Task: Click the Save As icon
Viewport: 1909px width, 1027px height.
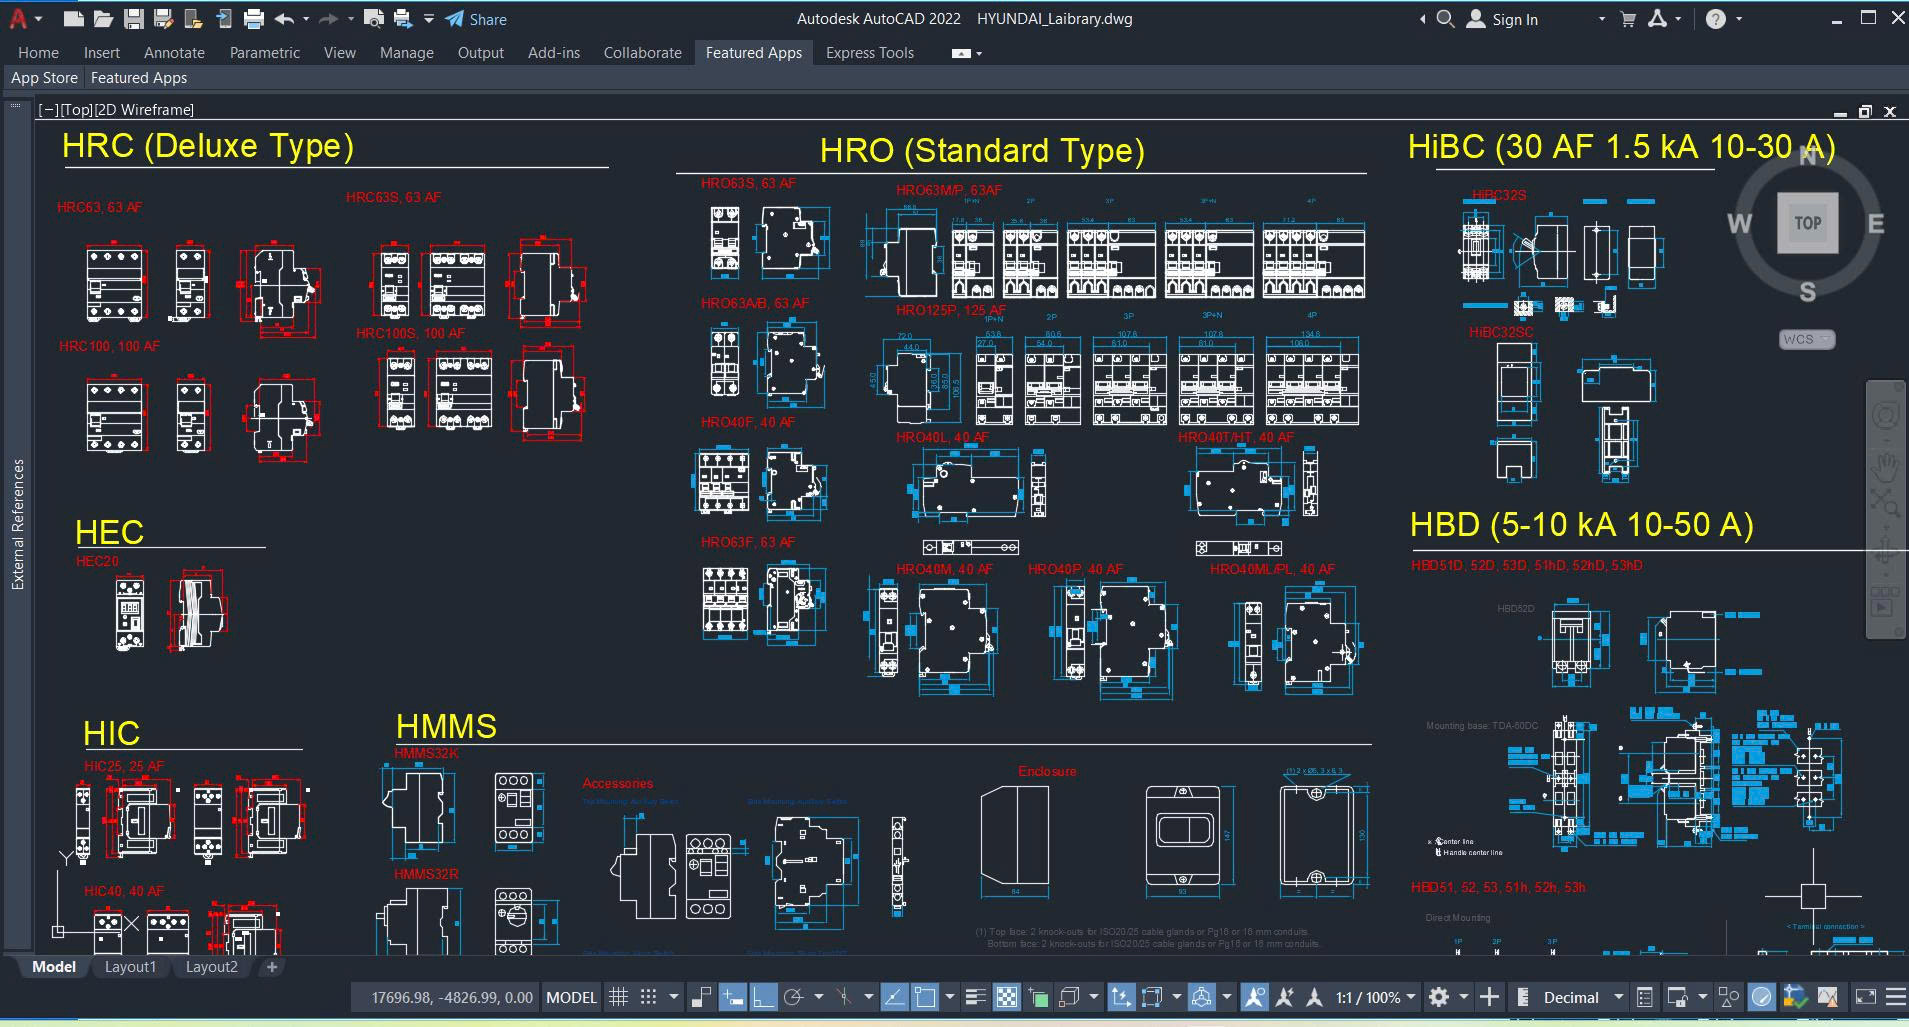Action: tap(164, 19)
